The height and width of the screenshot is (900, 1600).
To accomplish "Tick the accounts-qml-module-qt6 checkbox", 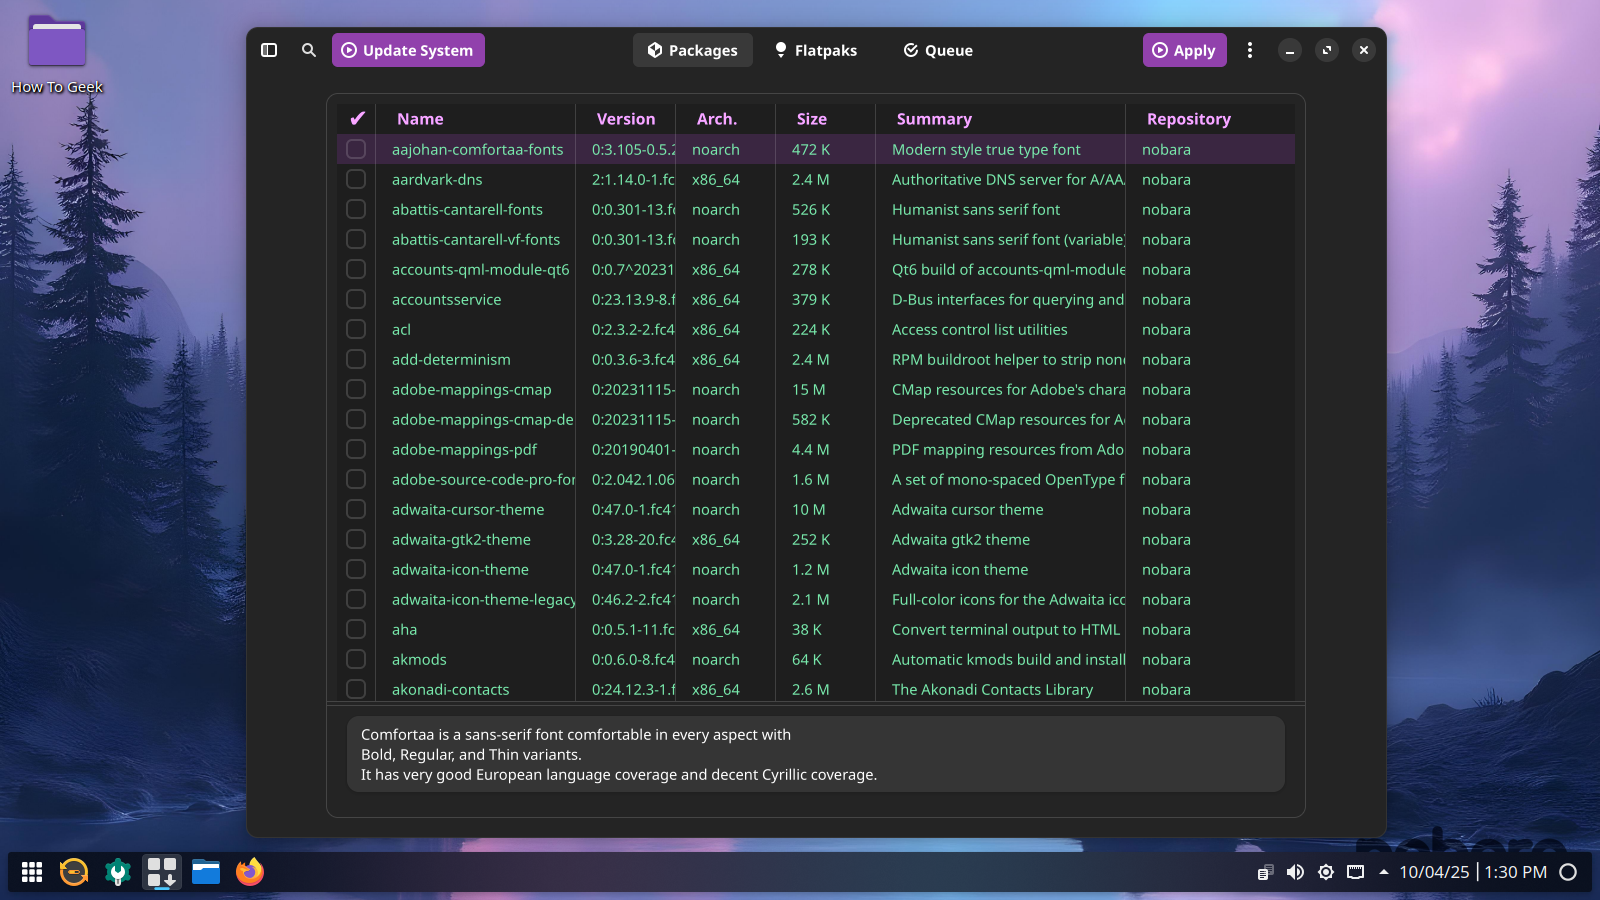I will (356, 269).
